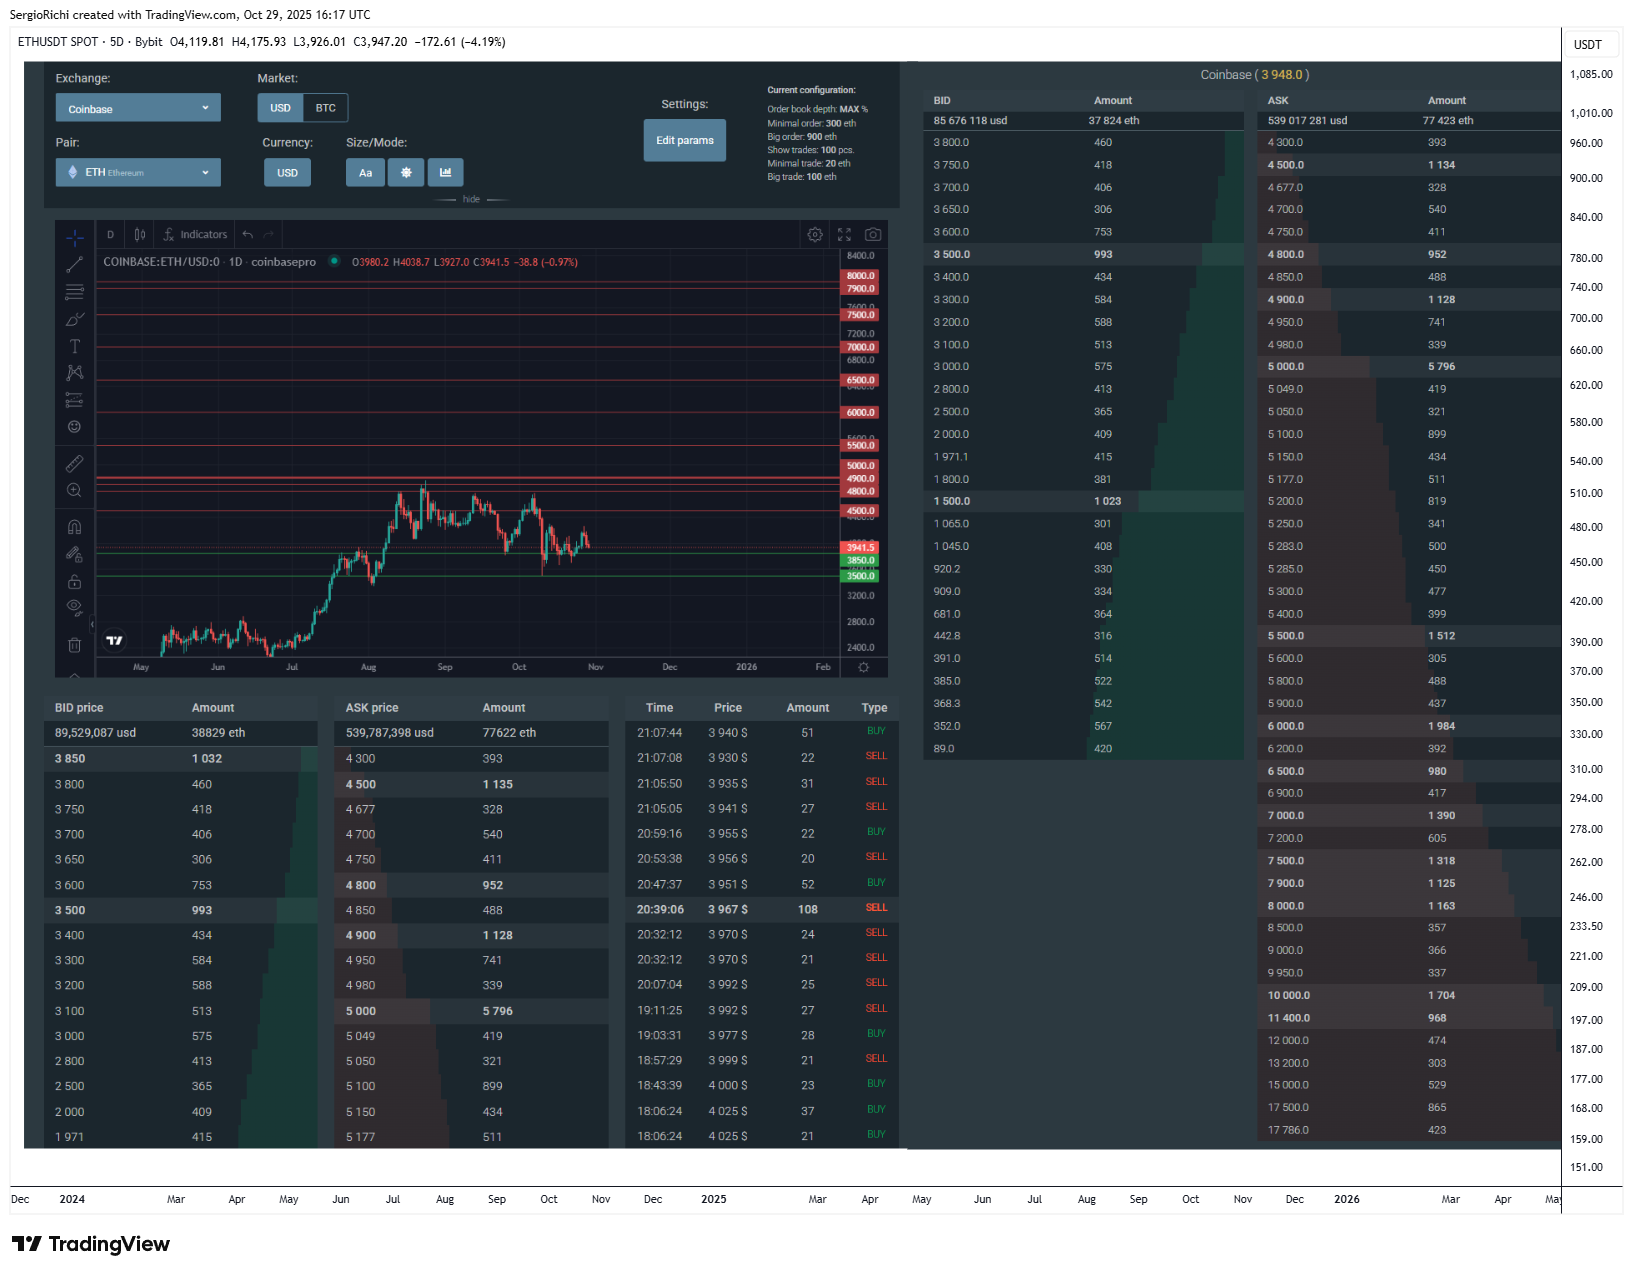Click the 3941.5 current price label

(860, 547)
